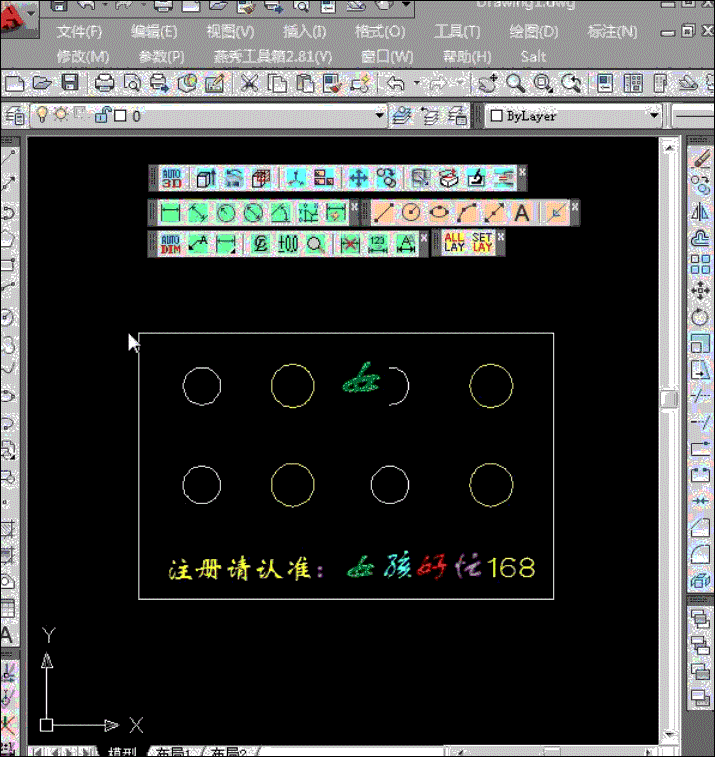Click the Zoom Previous icon
715x757 pixels.
click(x=571, y=83)
